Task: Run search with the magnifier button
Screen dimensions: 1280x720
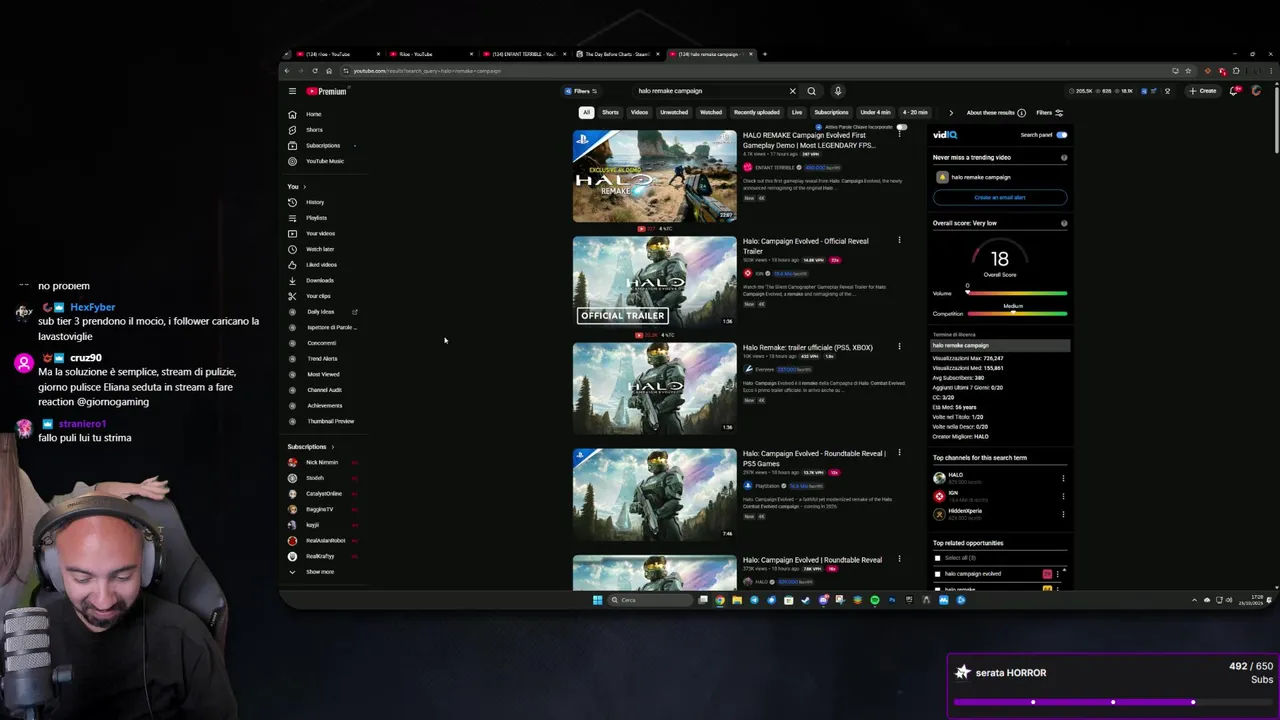Action: pos(811,91)
